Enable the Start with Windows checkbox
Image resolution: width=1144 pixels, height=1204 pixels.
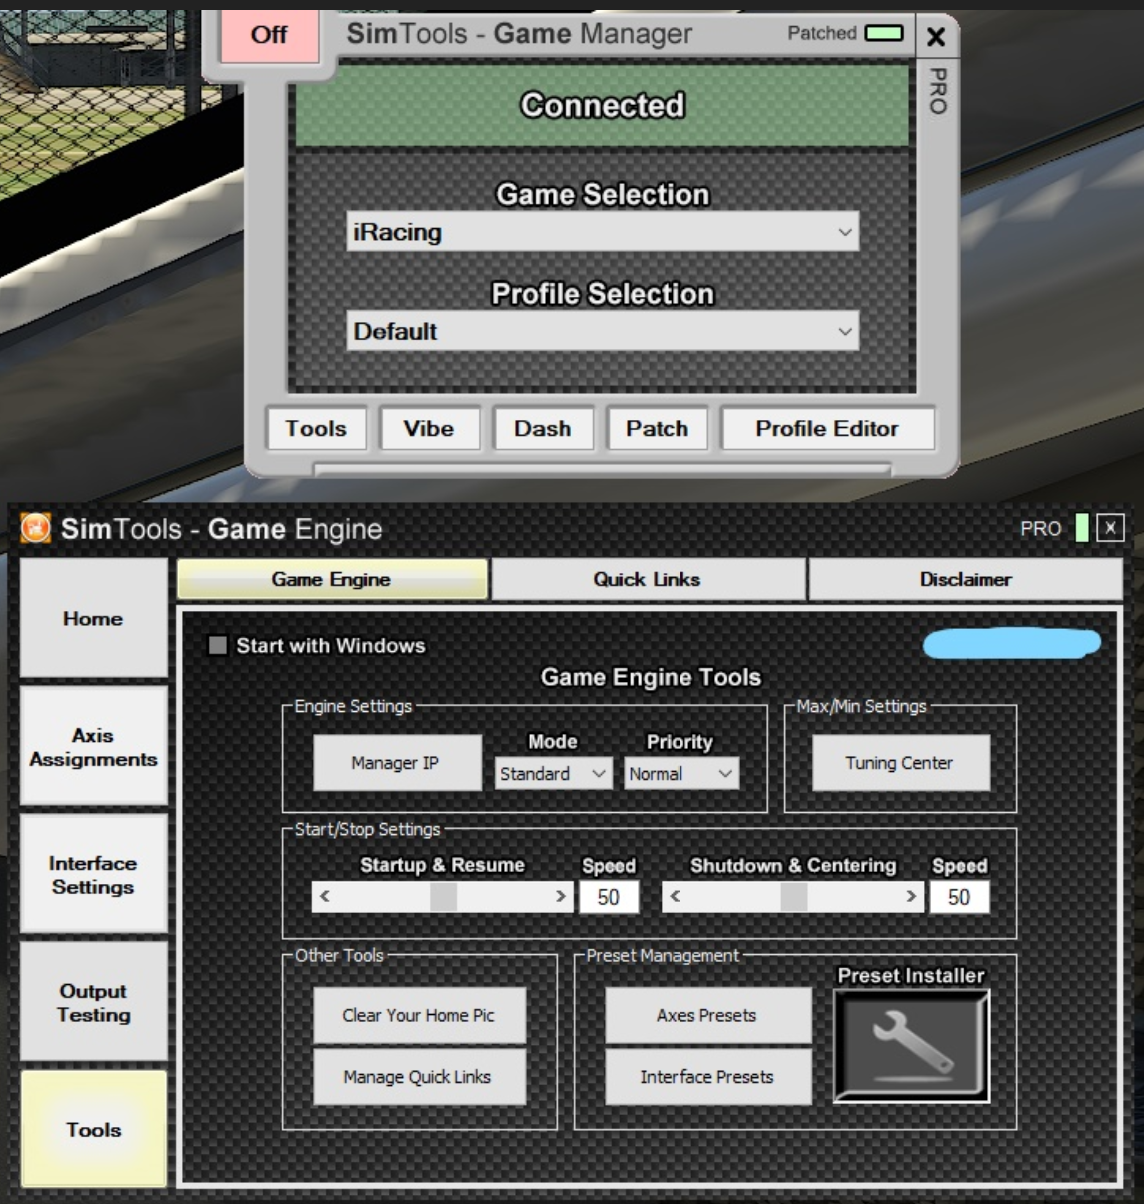[x=217, y=645]
